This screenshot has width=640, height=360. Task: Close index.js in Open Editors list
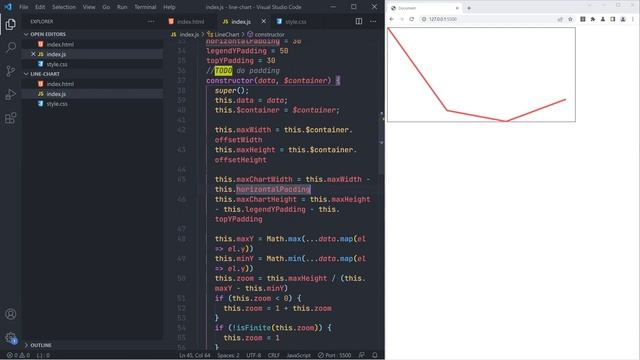coord(33,54)
